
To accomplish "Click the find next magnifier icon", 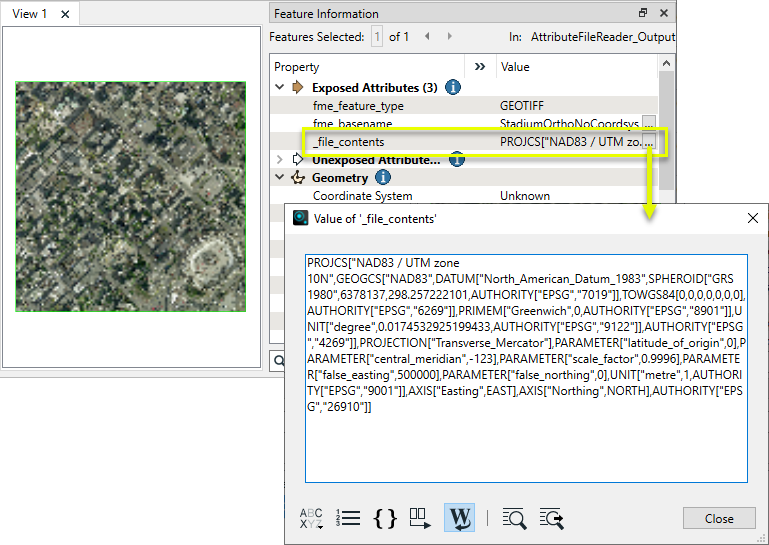I will point(551,518).
